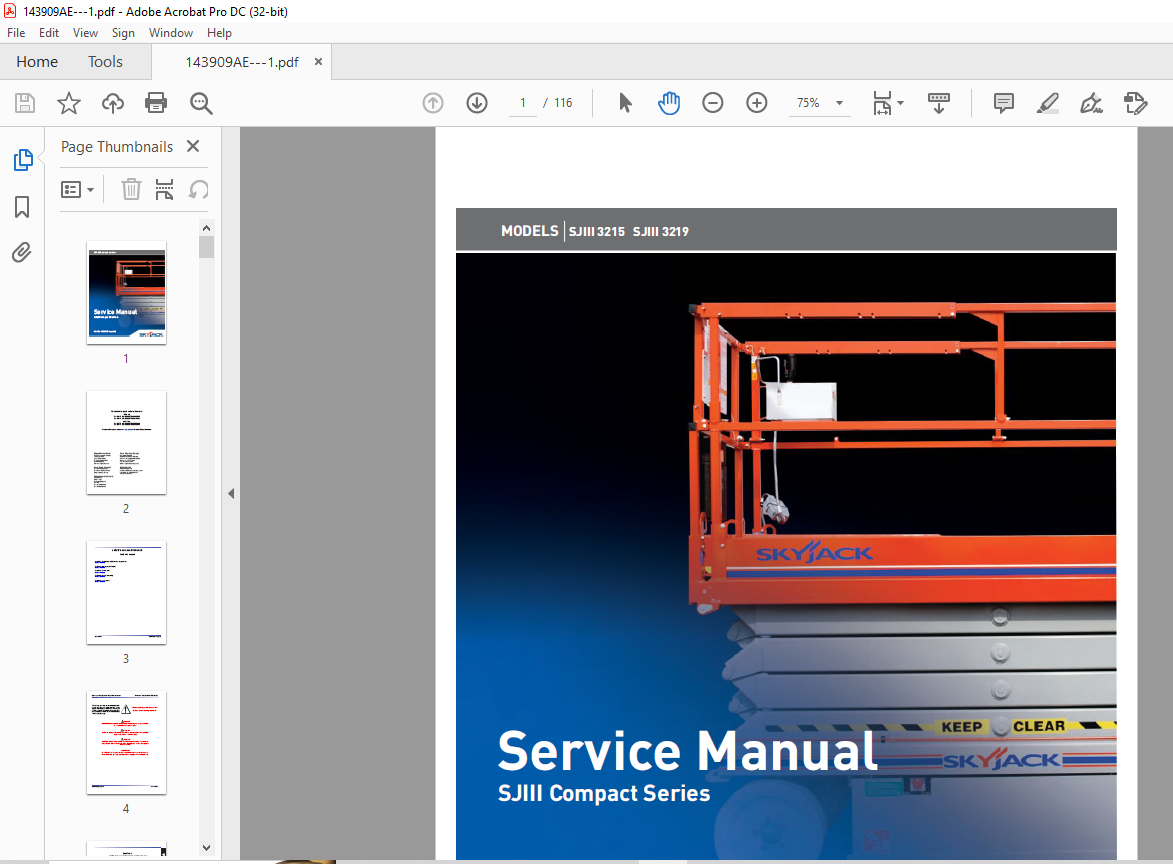
Task: Open Page Thumbnails side panel icon
Action: (x=22, y=160)
